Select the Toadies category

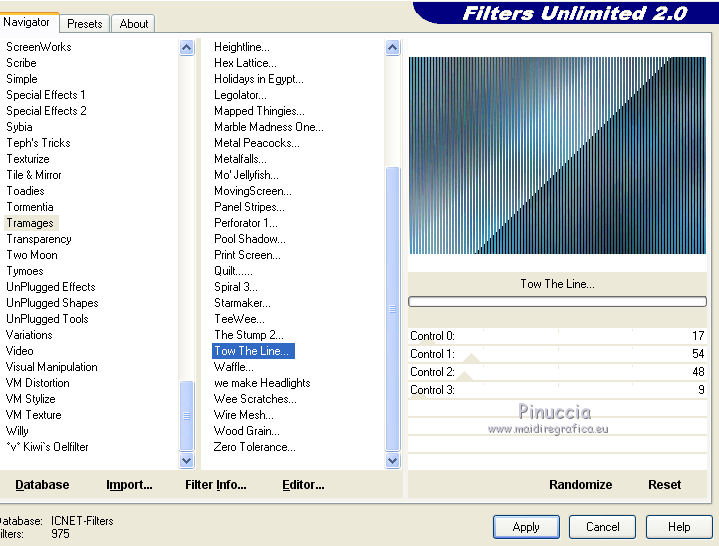coord(25,191)
